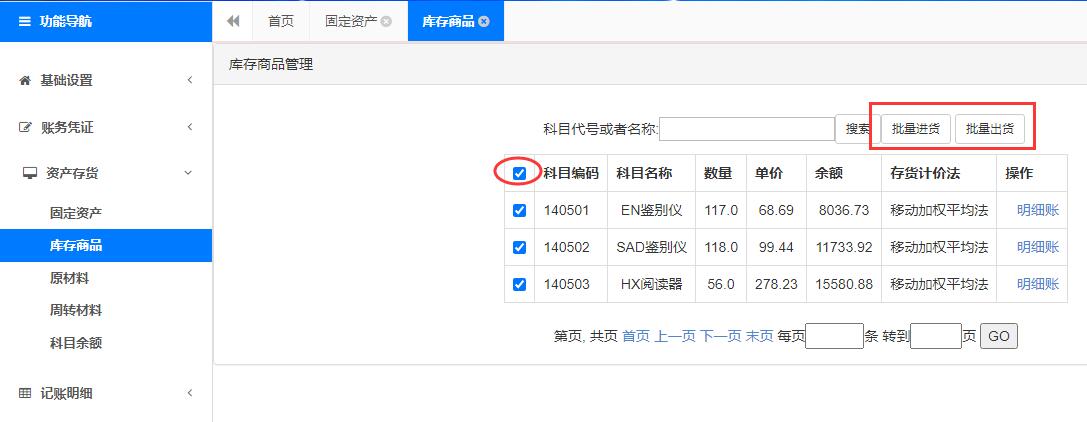Screen dimensions: 1087x422
Task: Click the monitor icon next to 资产存货
Action: point(29,173)
